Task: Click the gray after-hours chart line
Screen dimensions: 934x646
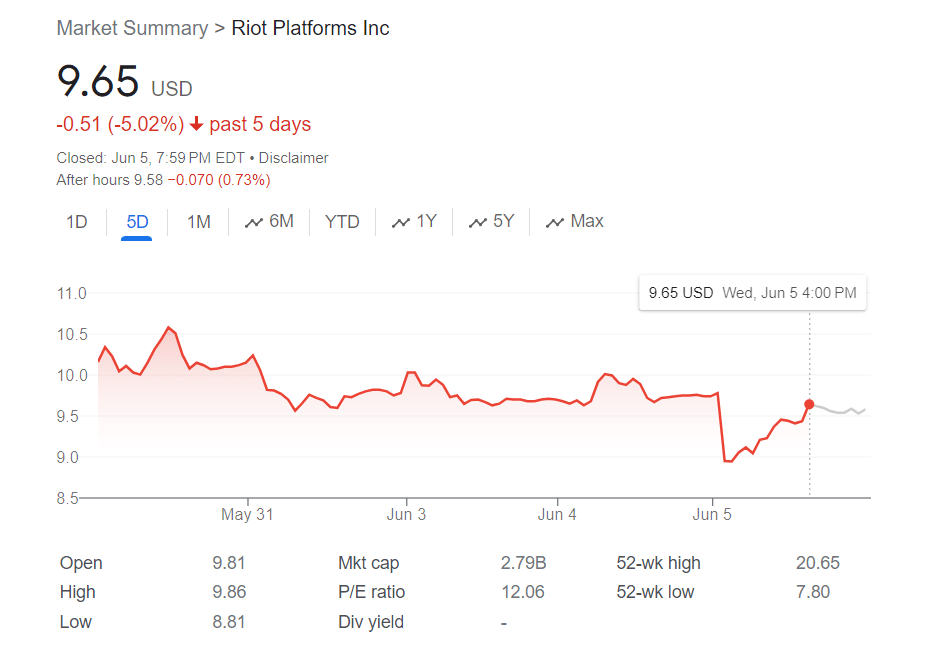Action: 840,410
